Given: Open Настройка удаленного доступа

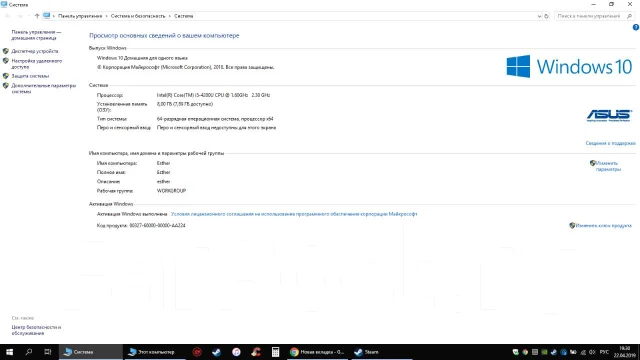Looking at the screenshot, I should [37, 64].
